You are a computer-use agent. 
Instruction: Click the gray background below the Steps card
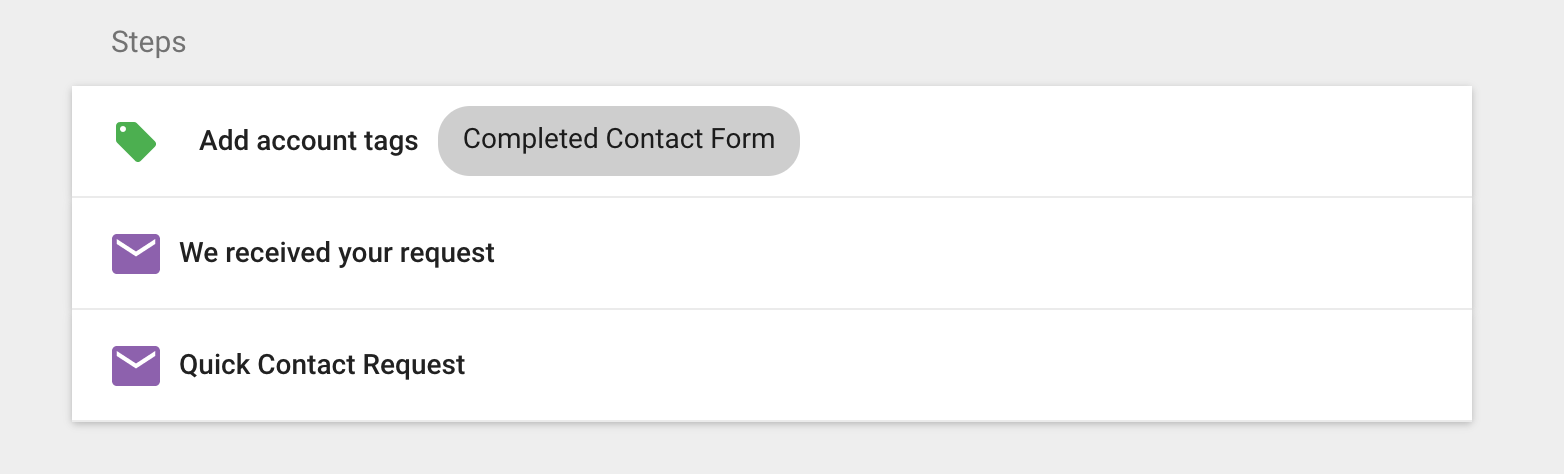772,450
